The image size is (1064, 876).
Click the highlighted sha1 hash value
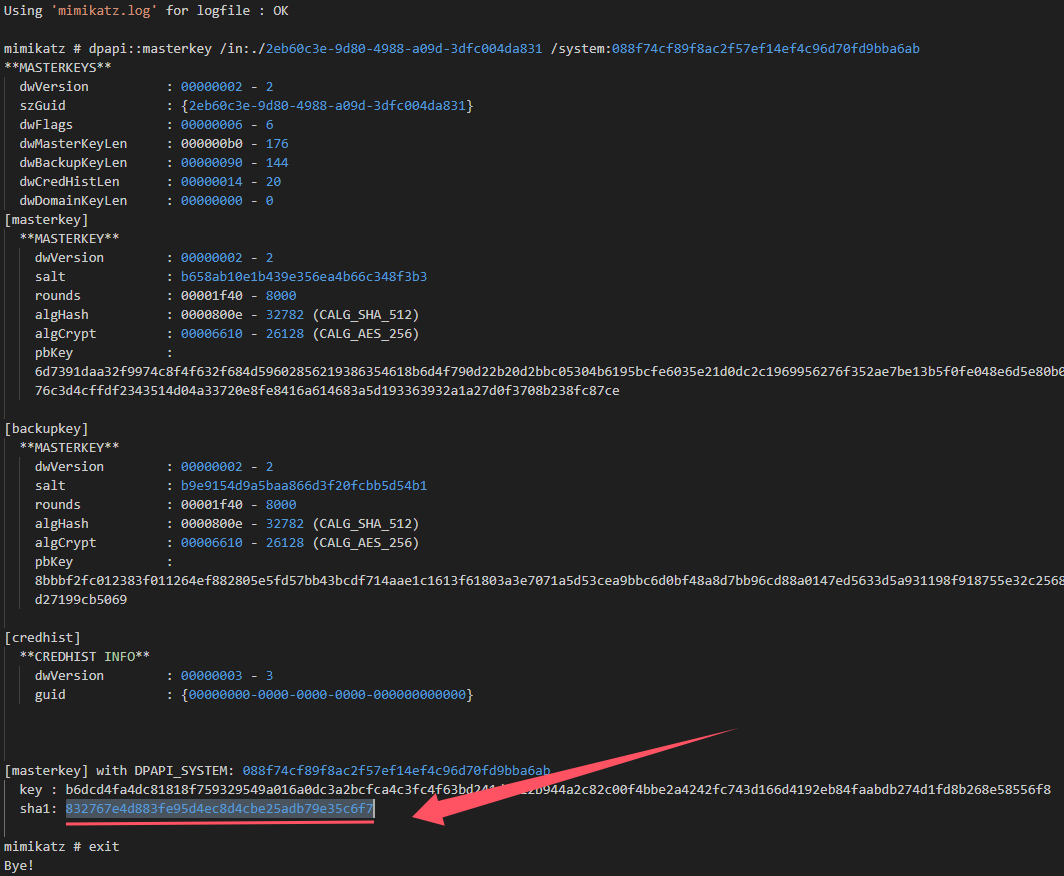tap(220, 809)
